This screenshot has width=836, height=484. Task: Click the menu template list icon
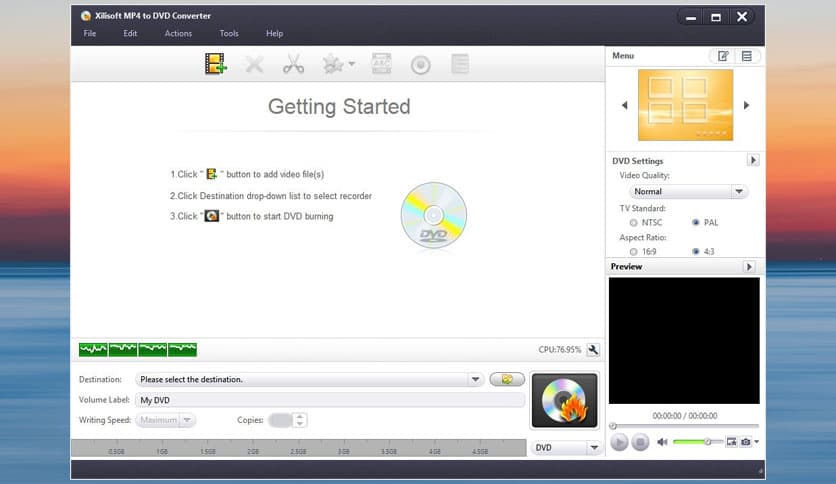[747, 56]
